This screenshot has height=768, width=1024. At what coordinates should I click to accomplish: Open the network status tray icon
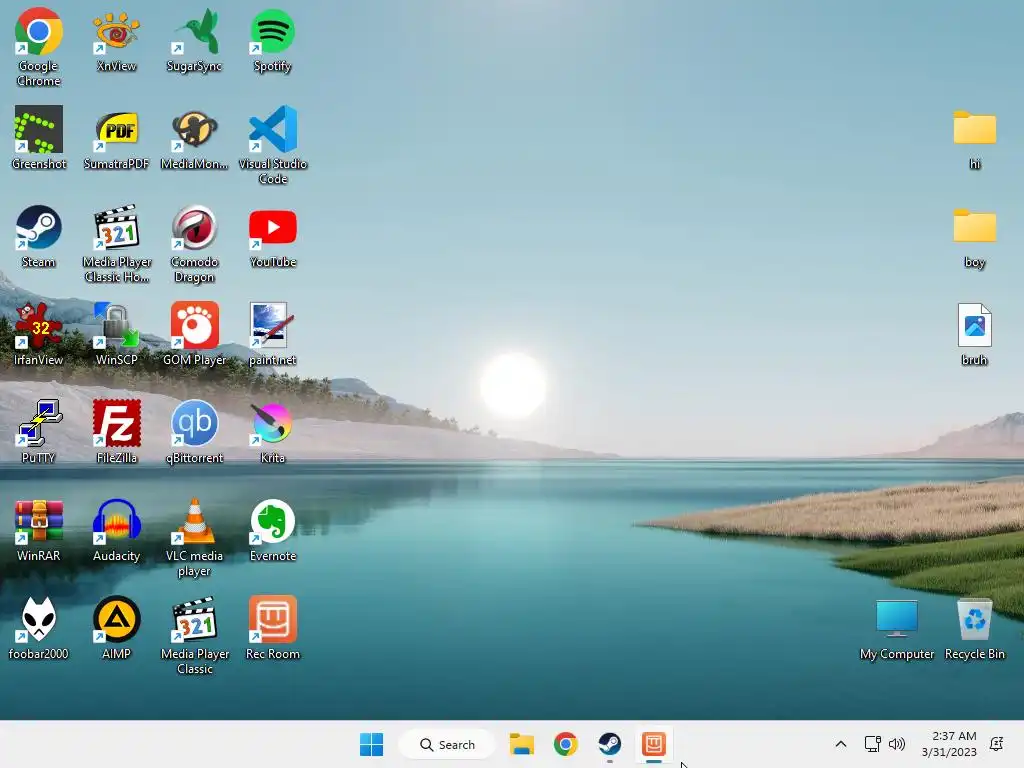click(872, 744)
